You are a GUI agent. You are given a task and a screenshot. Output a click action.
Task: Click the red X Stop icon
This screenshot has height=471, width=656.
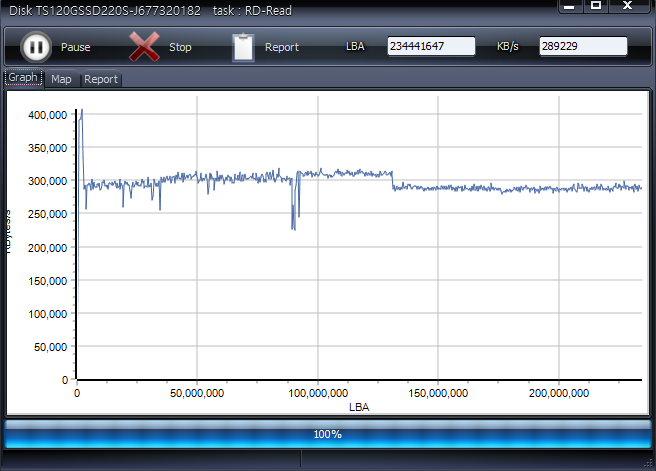pyautogui.click(x=145, y=47)
